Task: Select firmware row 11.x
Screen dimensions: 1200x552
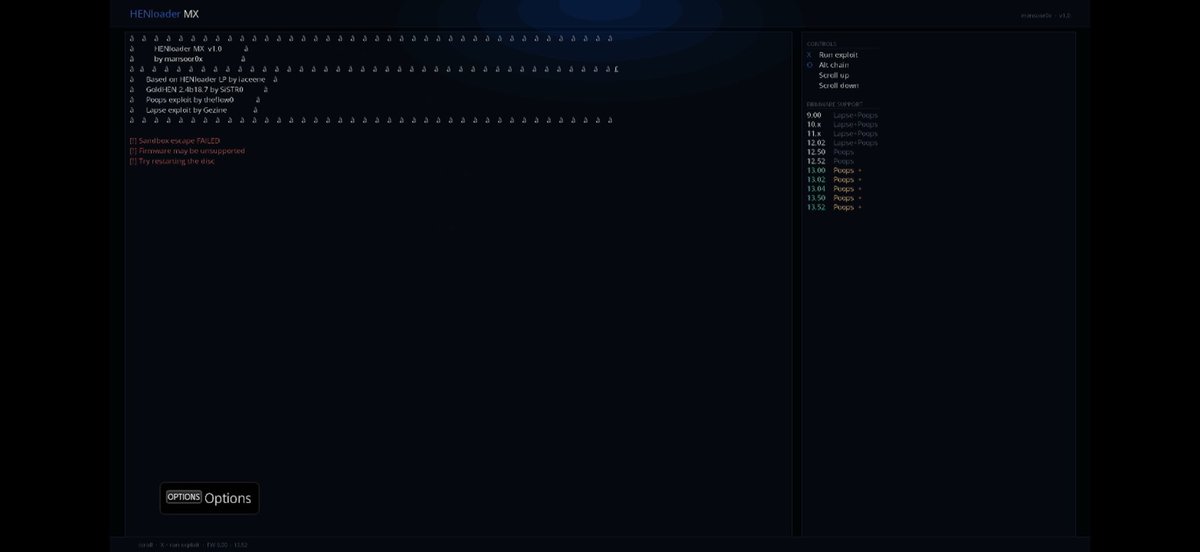Action: coord(842,133)
